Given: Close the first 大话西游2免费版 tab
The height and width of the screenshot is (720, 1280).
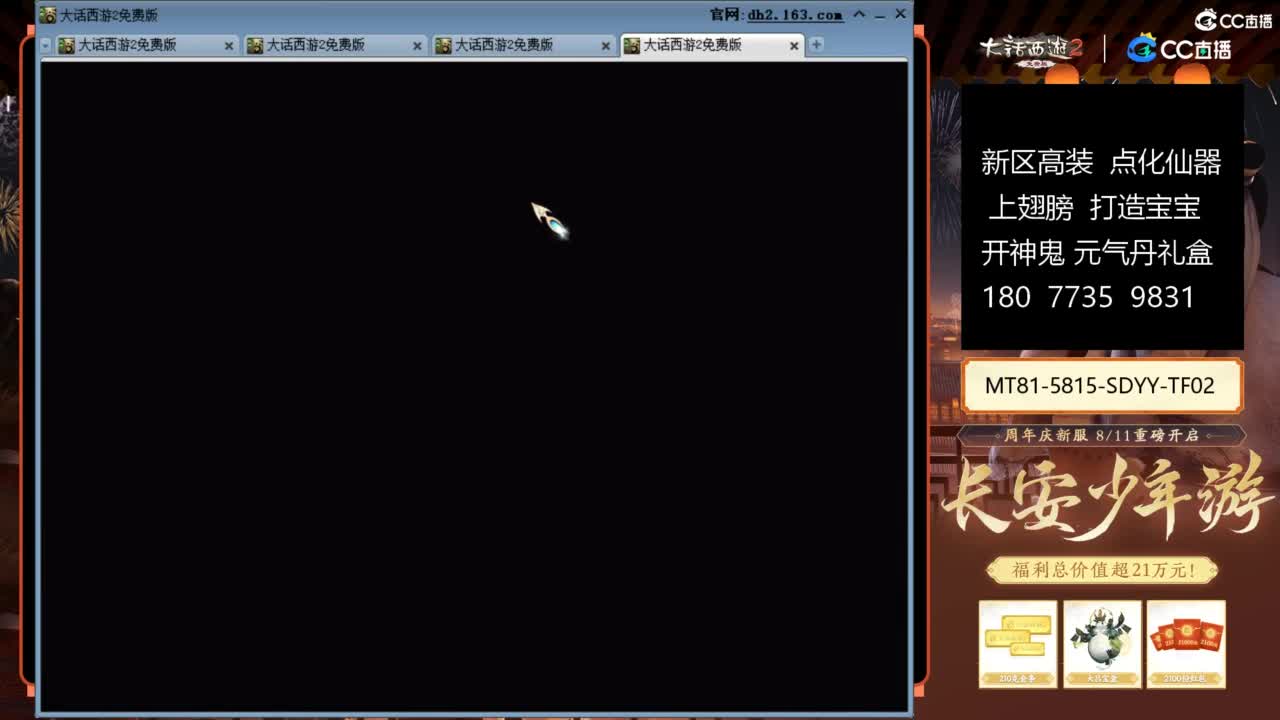Looking at the screenshot, I should coord(229,46).
